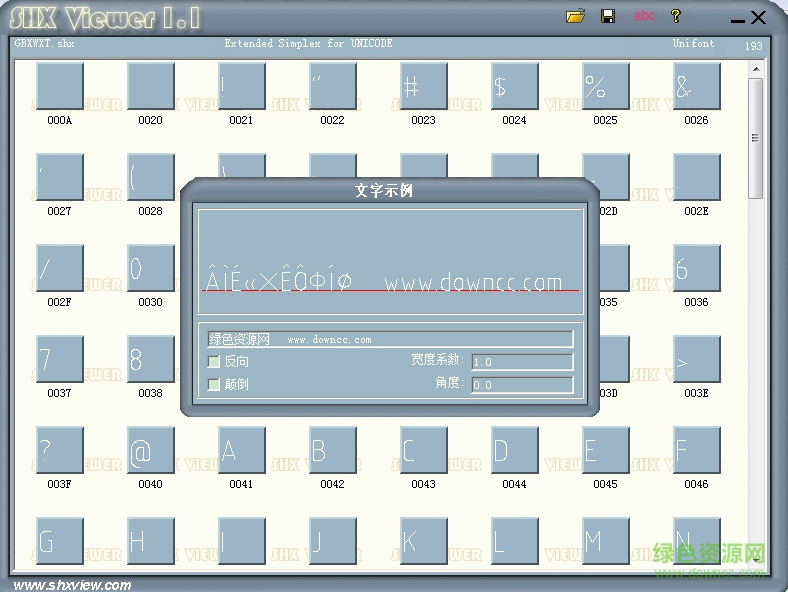
Task: Click the www.shxview.com link
Action: pos(72,585)
